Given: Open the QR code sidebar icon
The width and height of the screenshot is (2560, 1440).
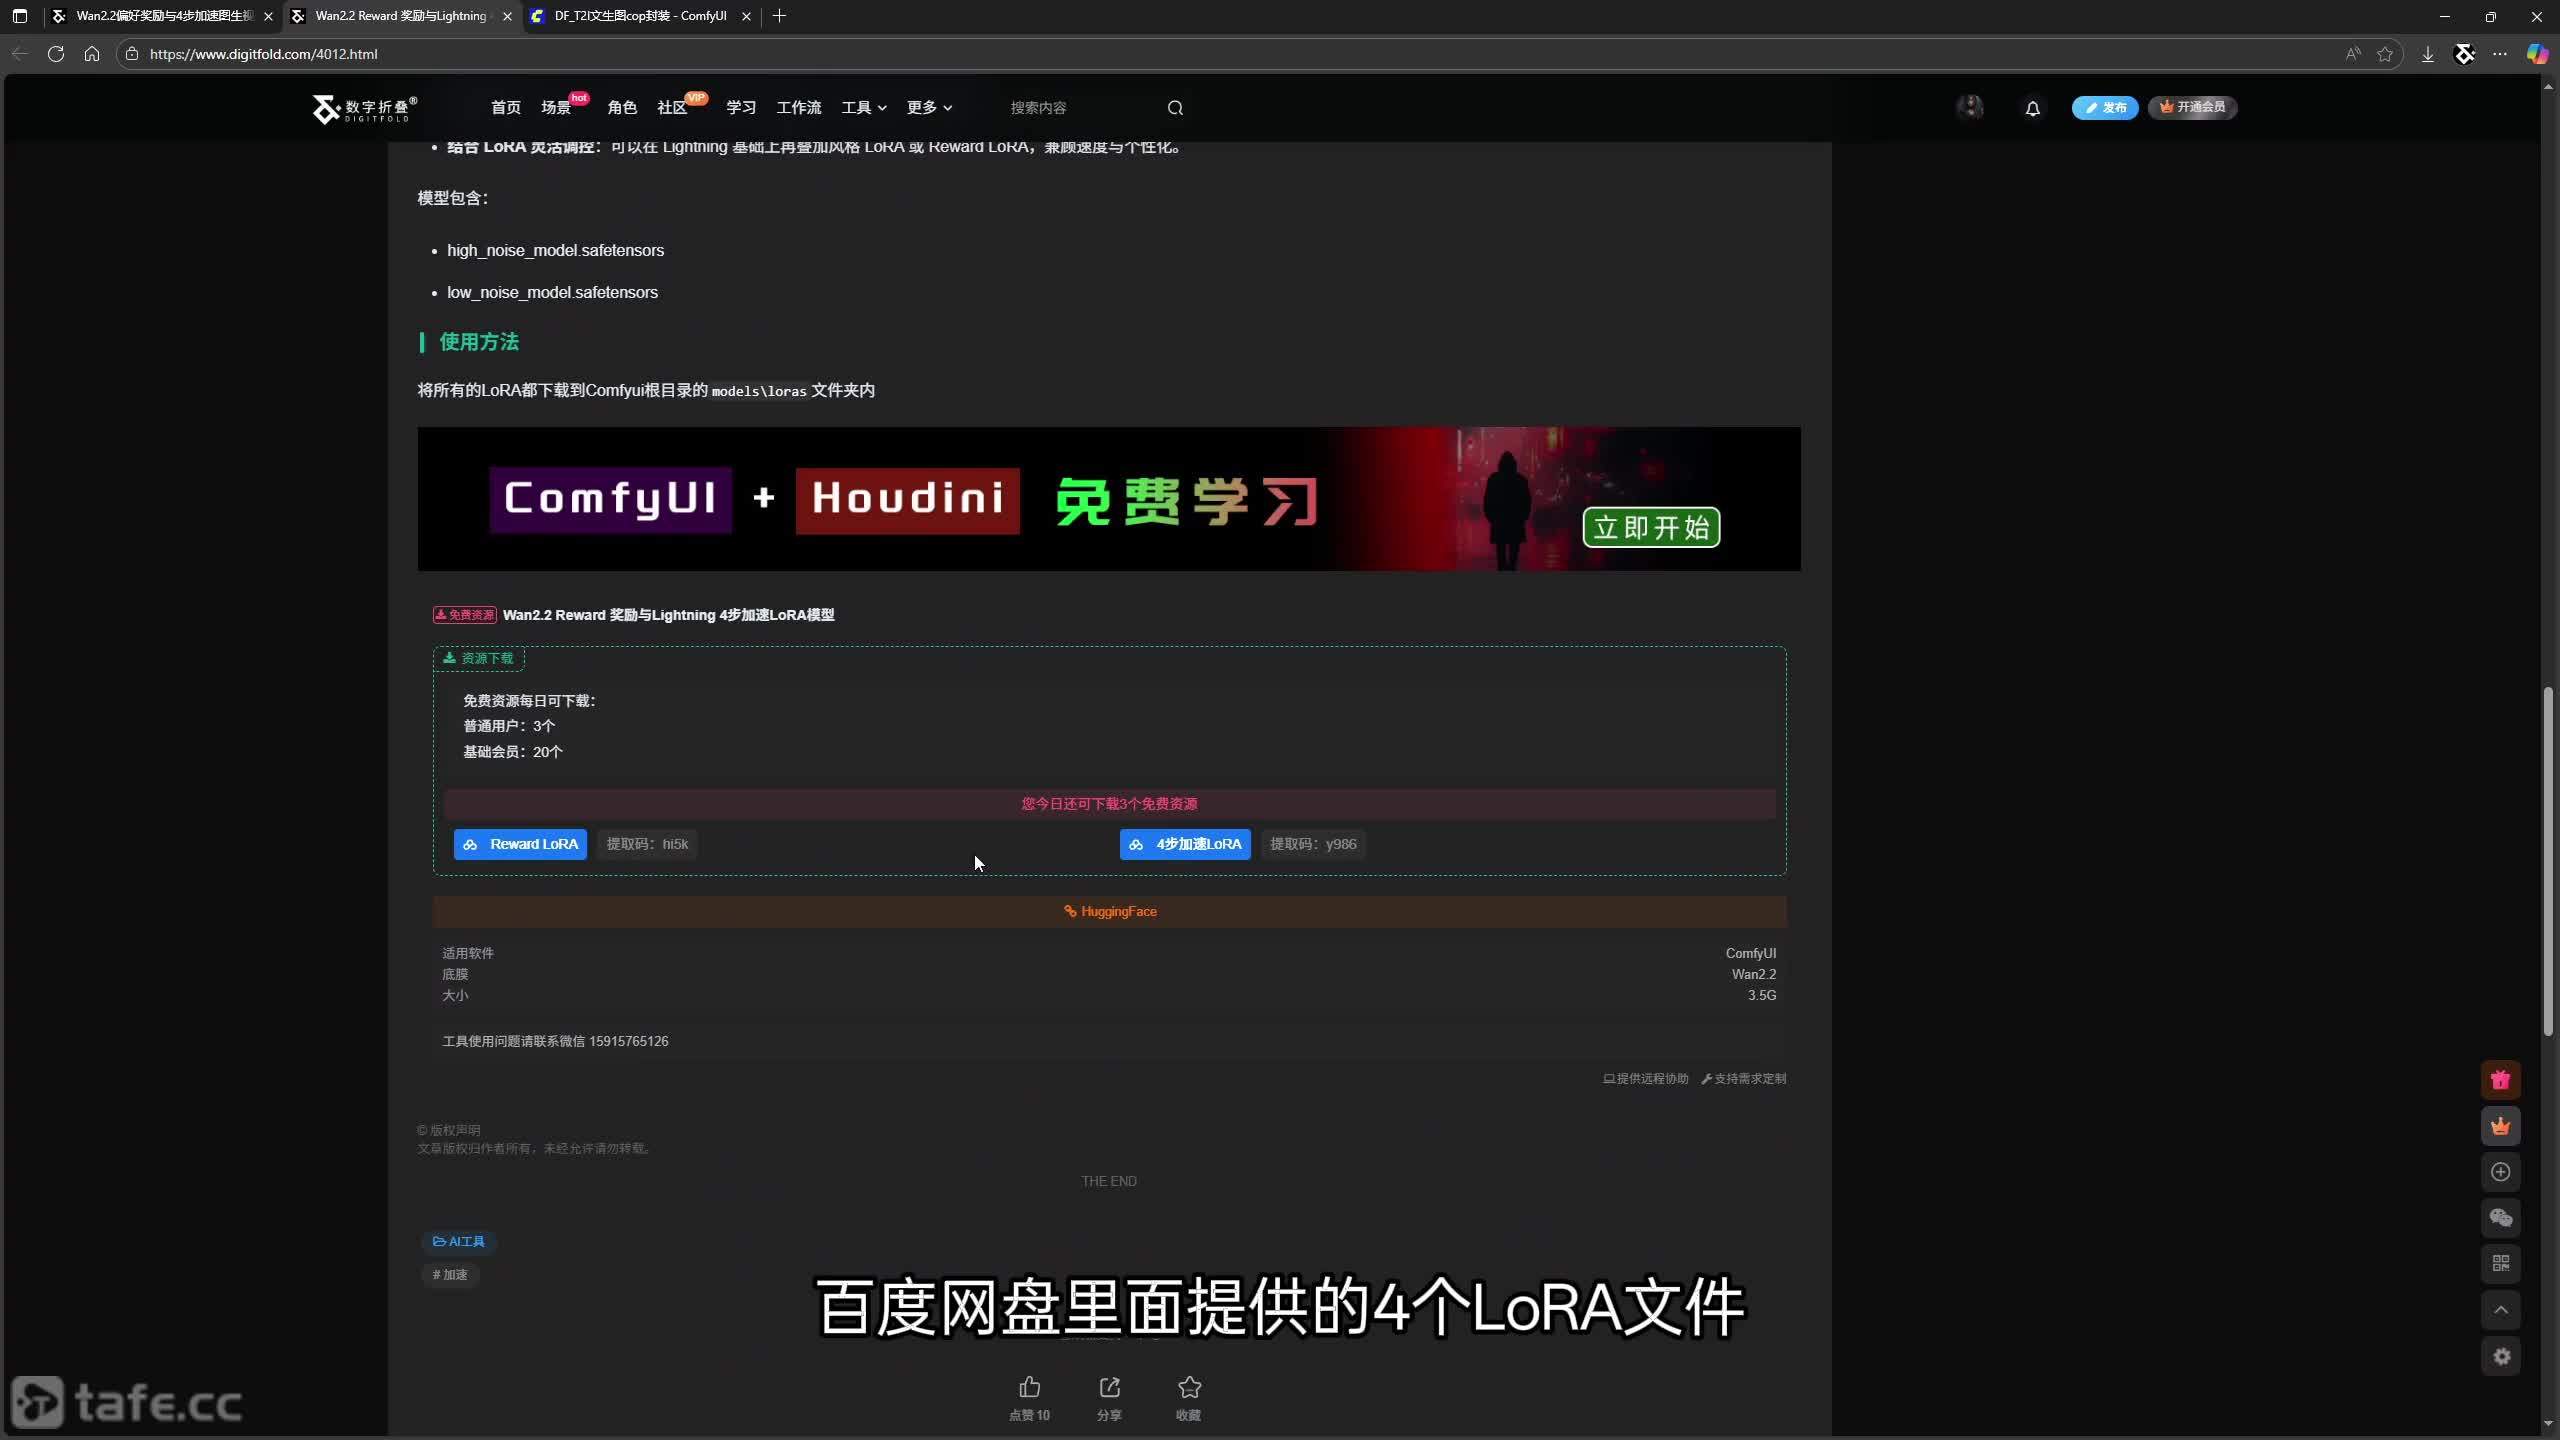Looking at the screenshot, I should (2500, 1264).
